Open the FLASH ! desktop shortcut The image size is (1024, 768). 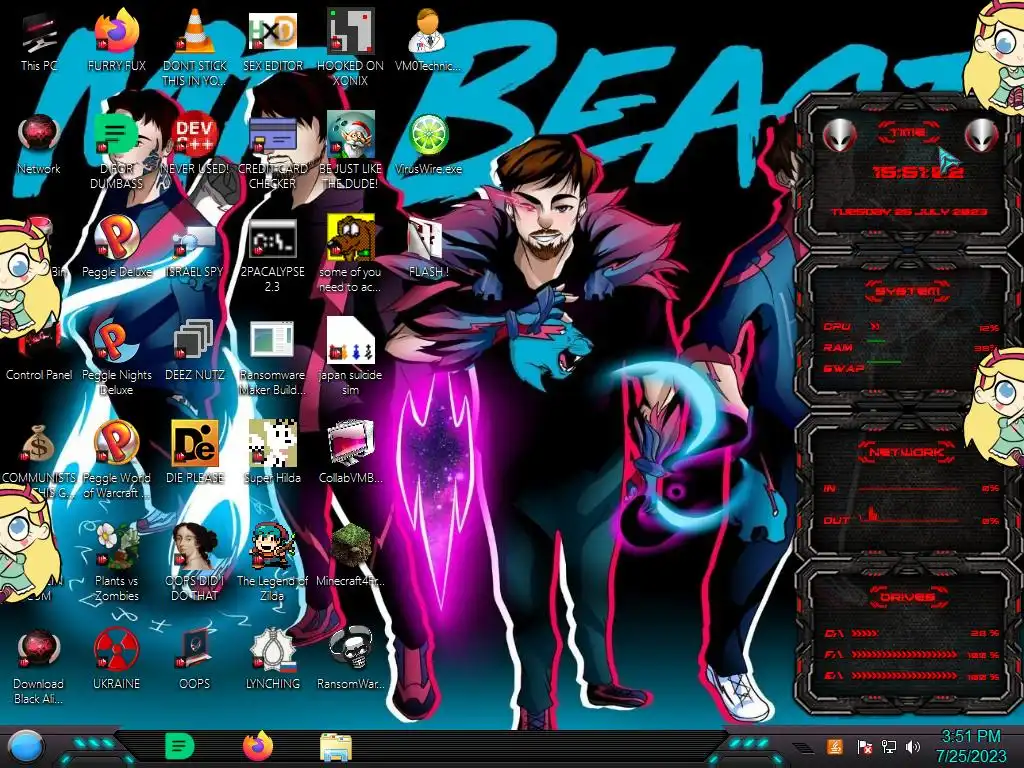click(x=428, y=247)
